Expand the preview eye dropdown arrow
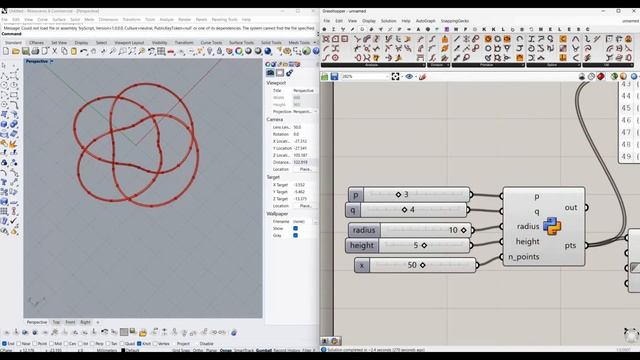Screen dimensions: 640x360 pyautogui.click(x=416, y=76)
